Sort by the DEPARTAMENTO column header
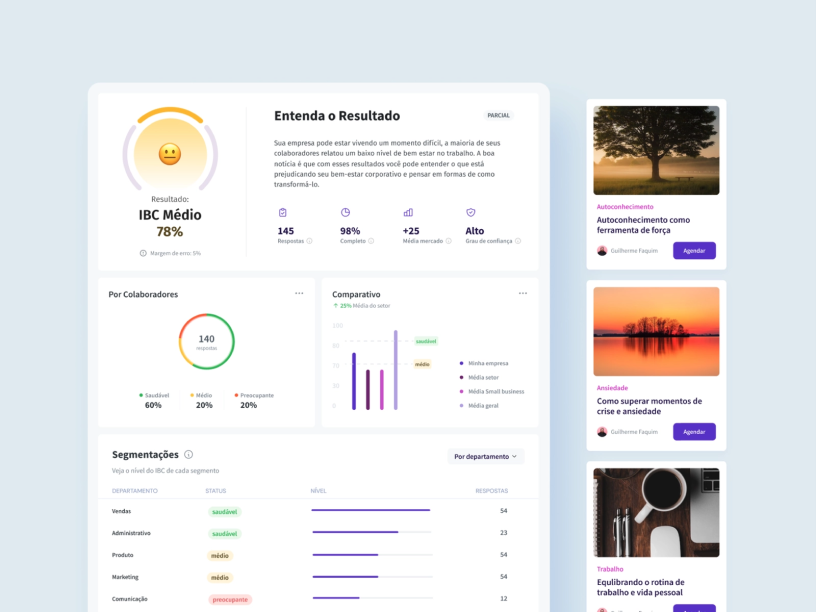 pos(135,491)
